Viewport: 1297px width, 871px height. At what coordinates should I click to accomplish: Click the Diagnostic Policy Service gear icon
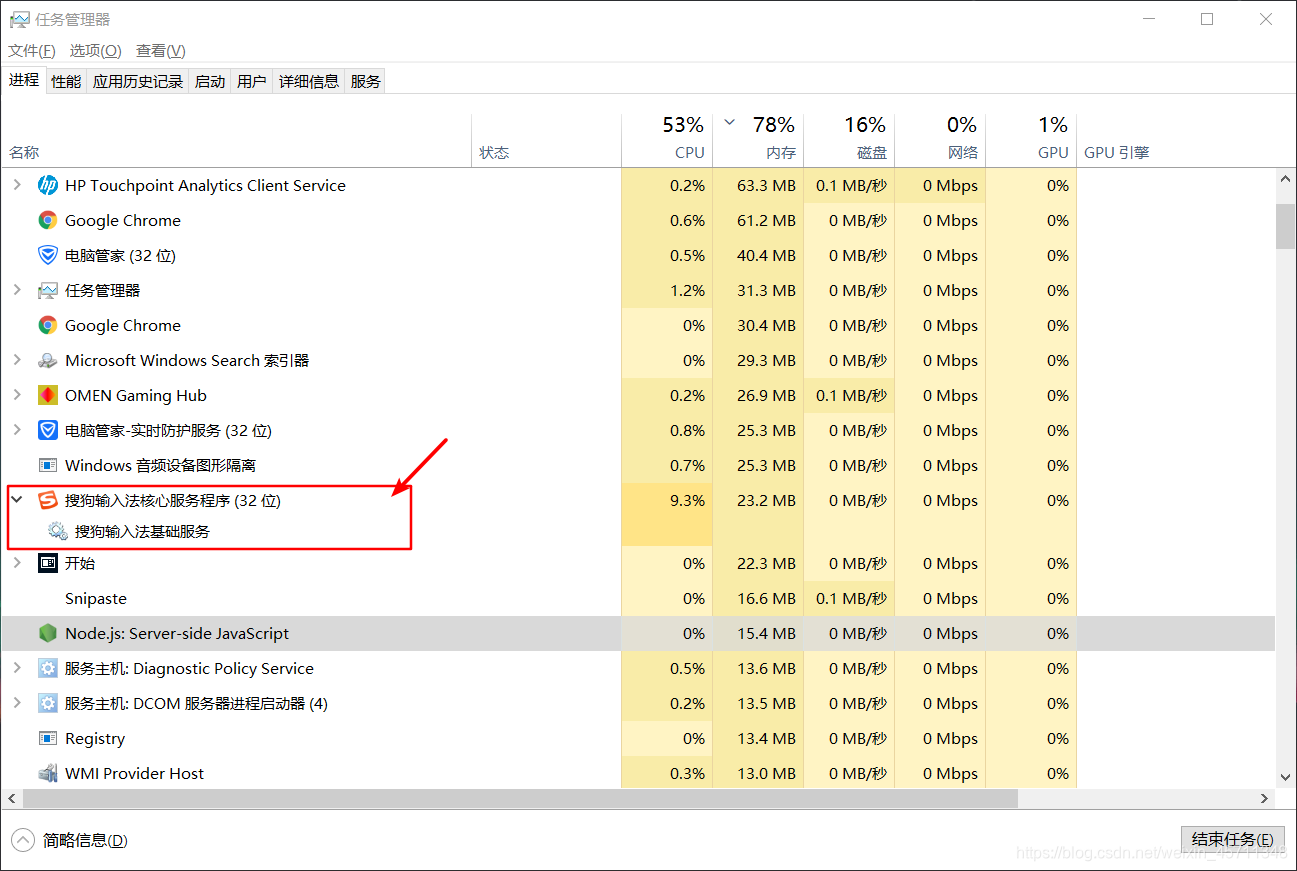pyautogui.click(x=47, y=668)
